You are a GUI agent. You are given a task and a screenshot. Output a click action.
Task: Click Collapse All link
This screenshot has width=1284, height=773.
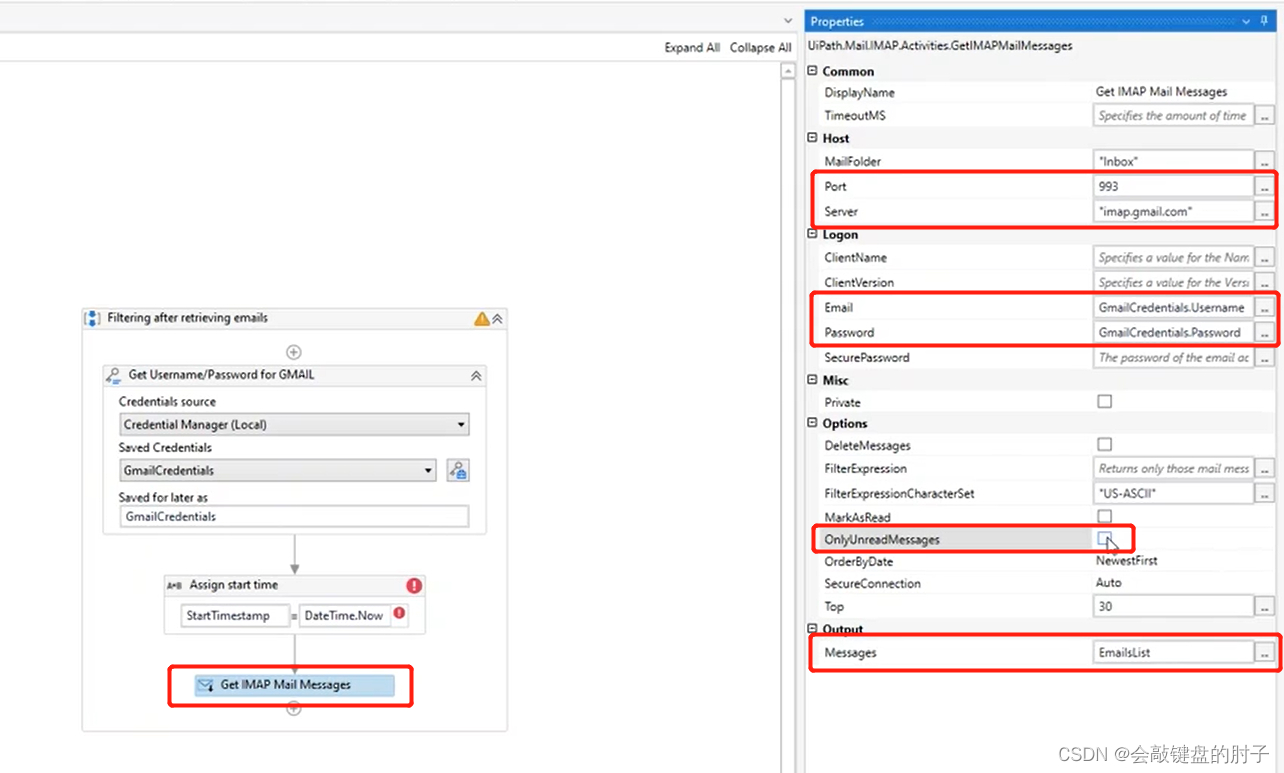click(x=760, y=47)
